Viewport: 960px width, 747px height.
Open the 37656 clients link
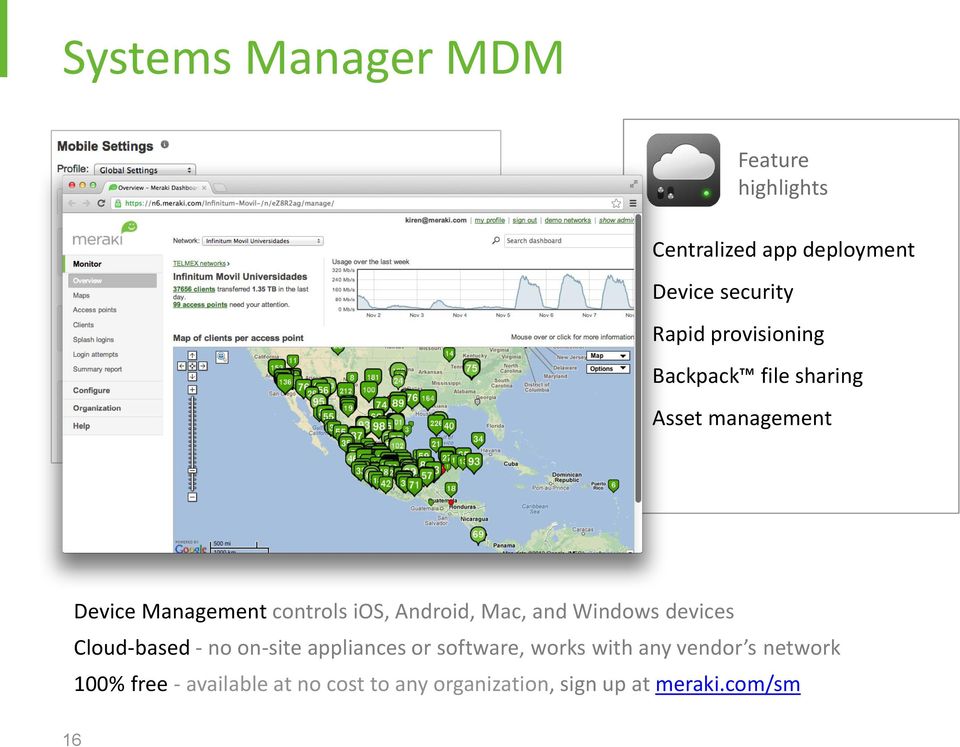click(x=193, y=289)
